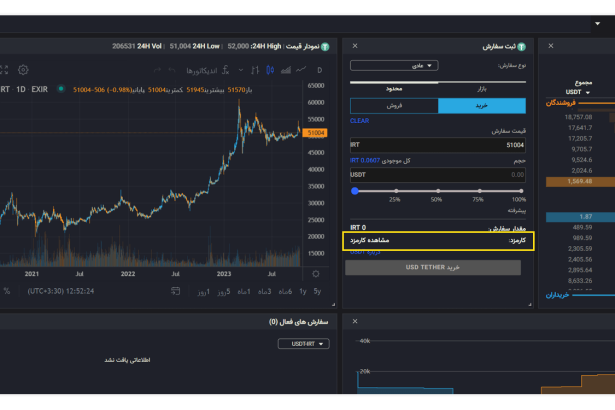Click the fullscreen chart icon
The image size is (615, 410).
point(5,70)
